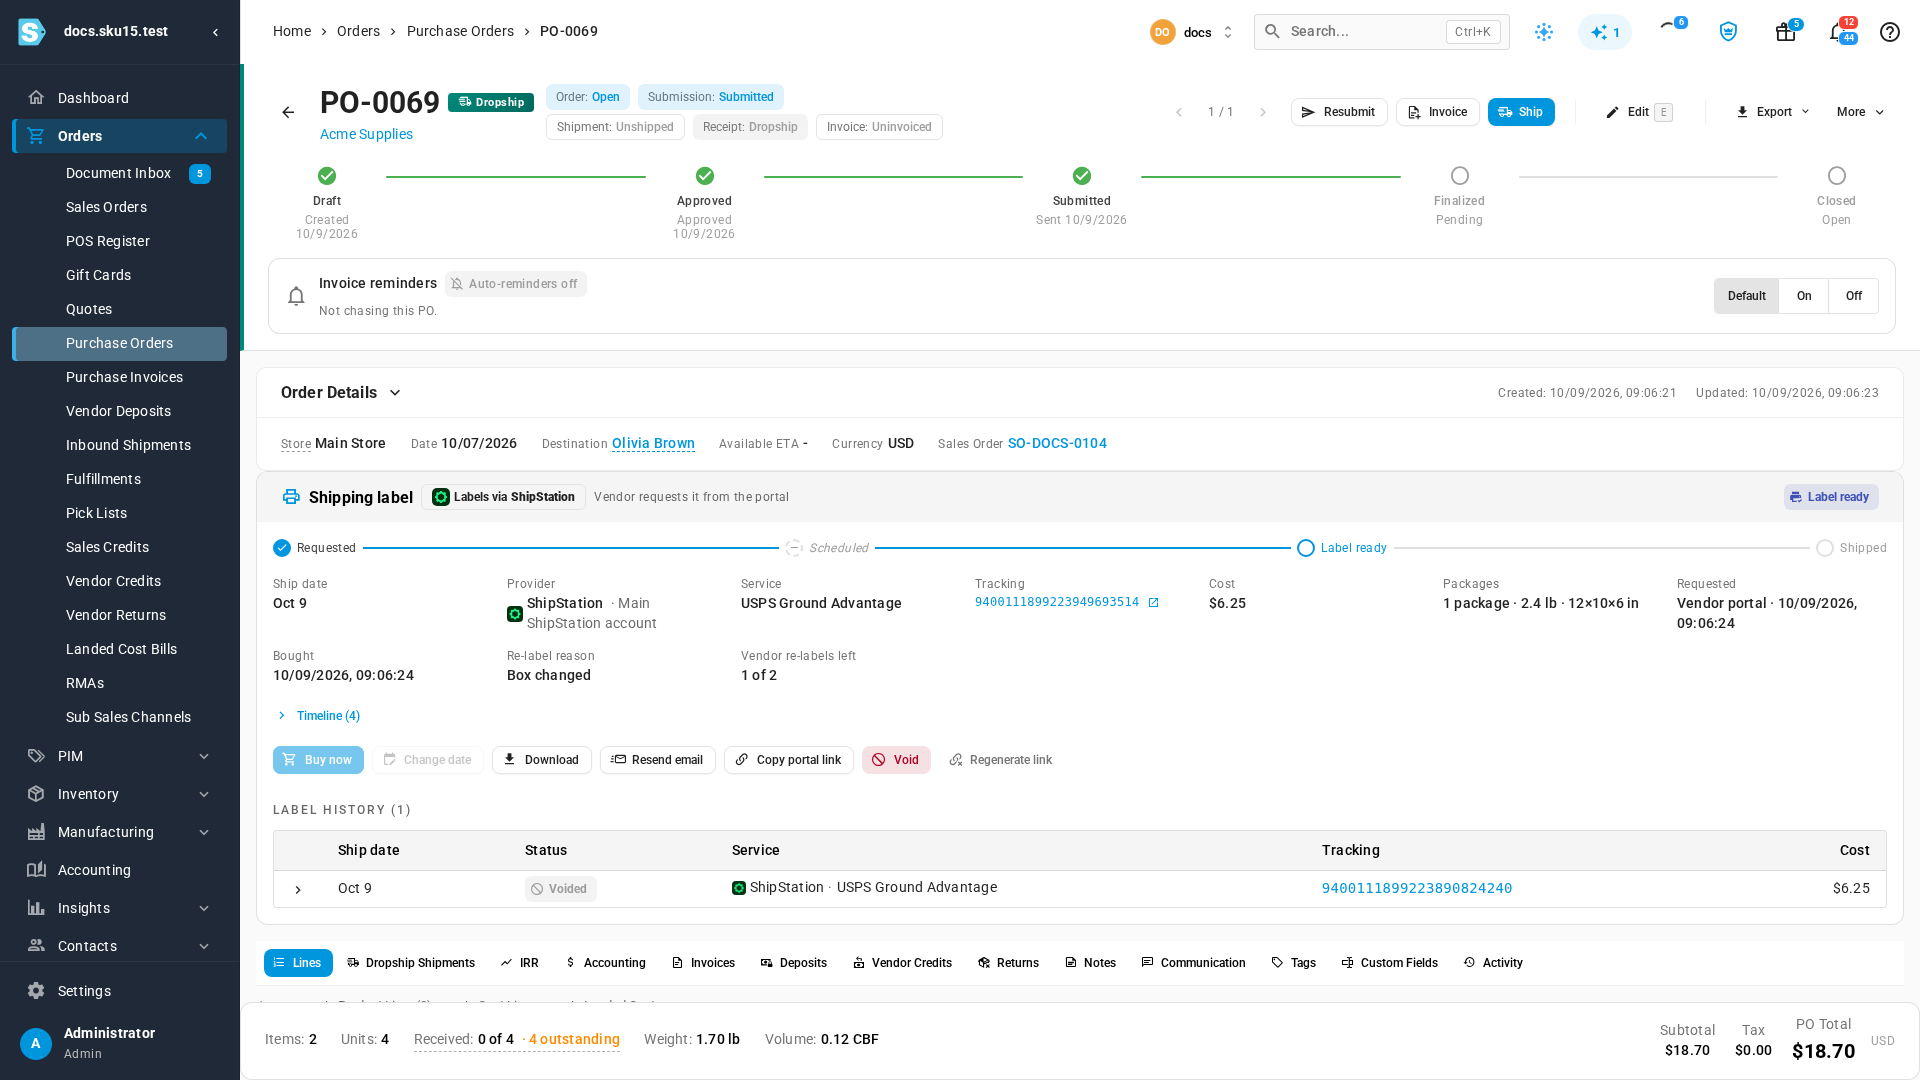Image resolution: width=1920 pixels, height=1080 pixels.
Task: Open the help question mark icon
Action: pyautogui.click(x=1889, y=32)
